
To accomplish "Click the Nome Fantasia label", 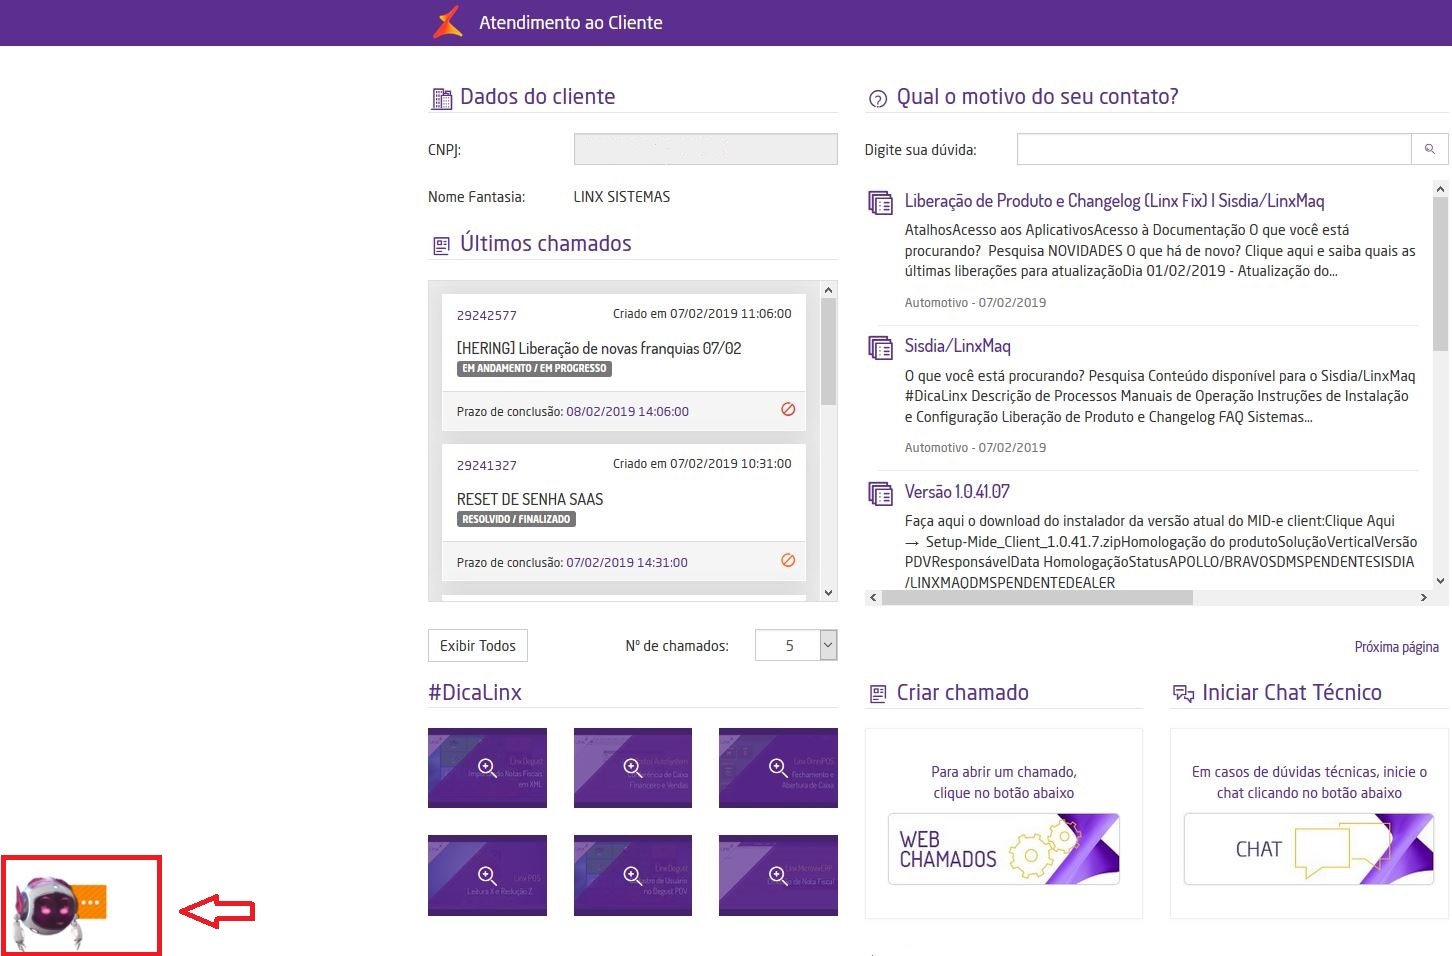I will coord(476,197).
